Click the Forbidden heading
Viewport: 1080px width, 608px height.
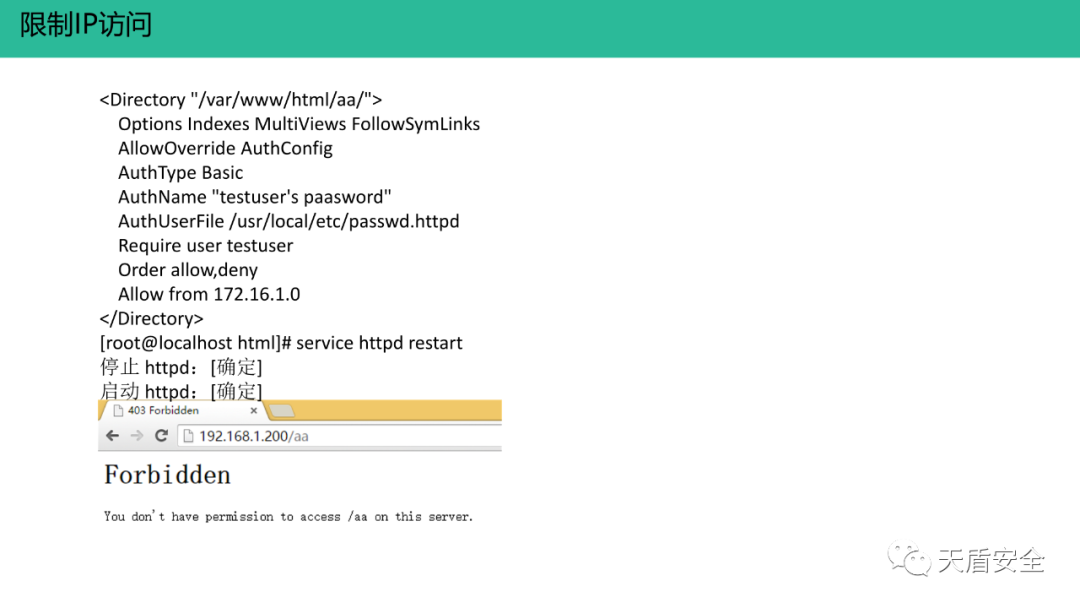(167, 475)
